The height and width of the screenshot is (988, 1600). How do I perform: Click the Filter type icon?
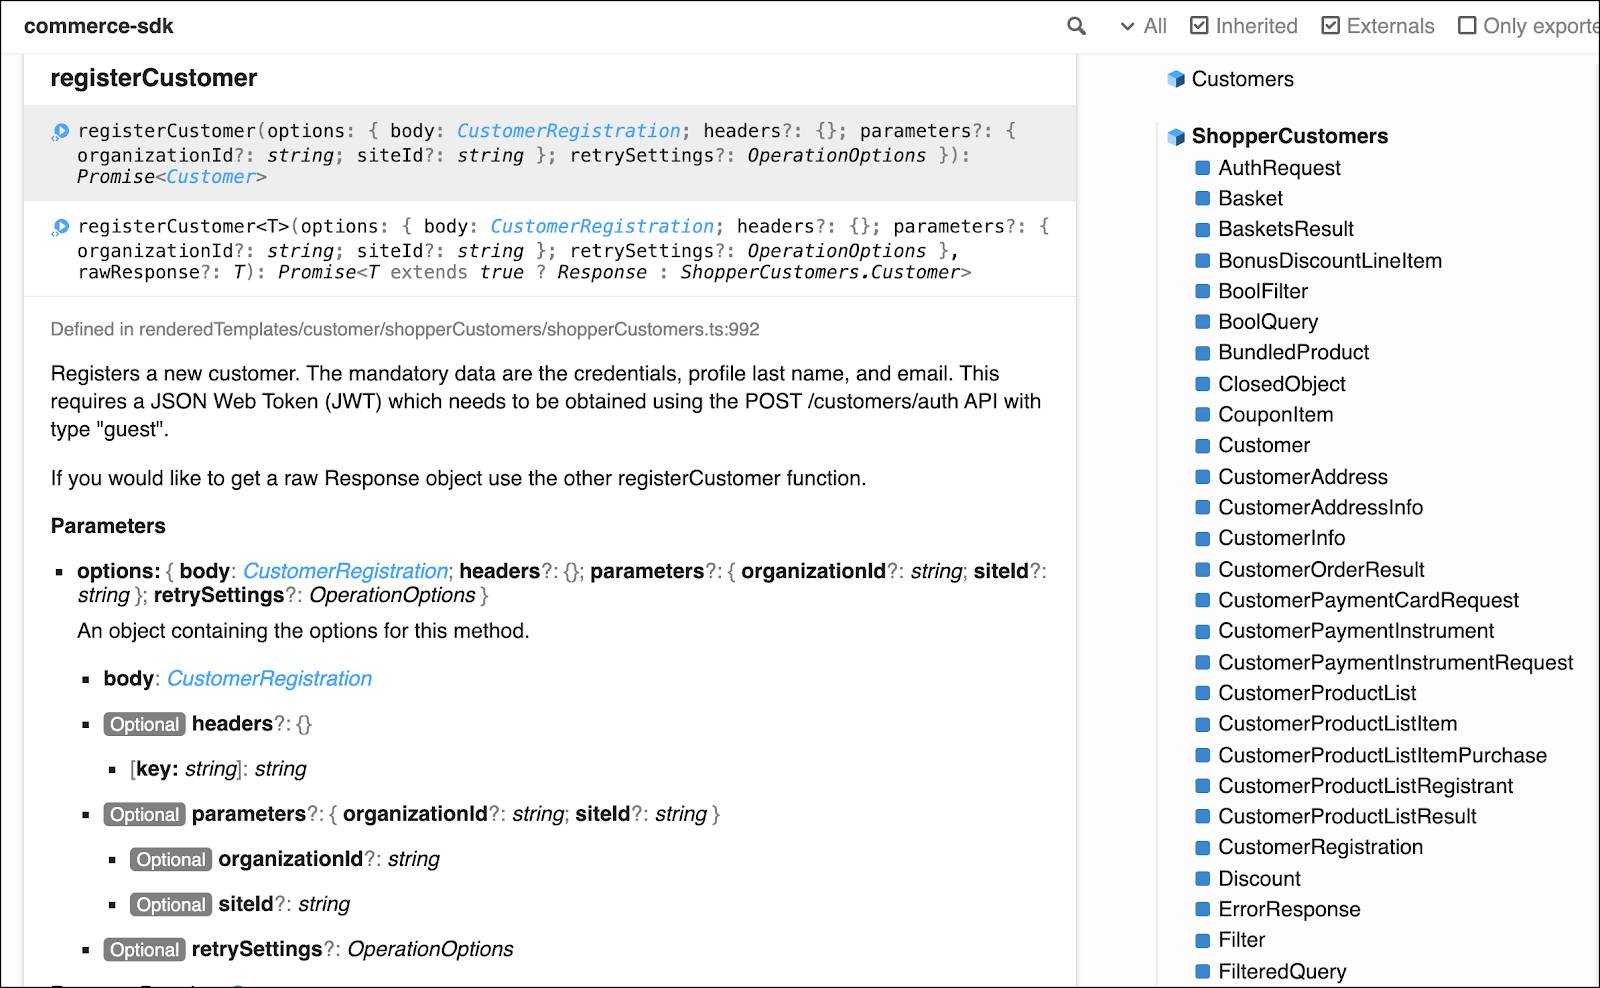tap(1203, 940)
